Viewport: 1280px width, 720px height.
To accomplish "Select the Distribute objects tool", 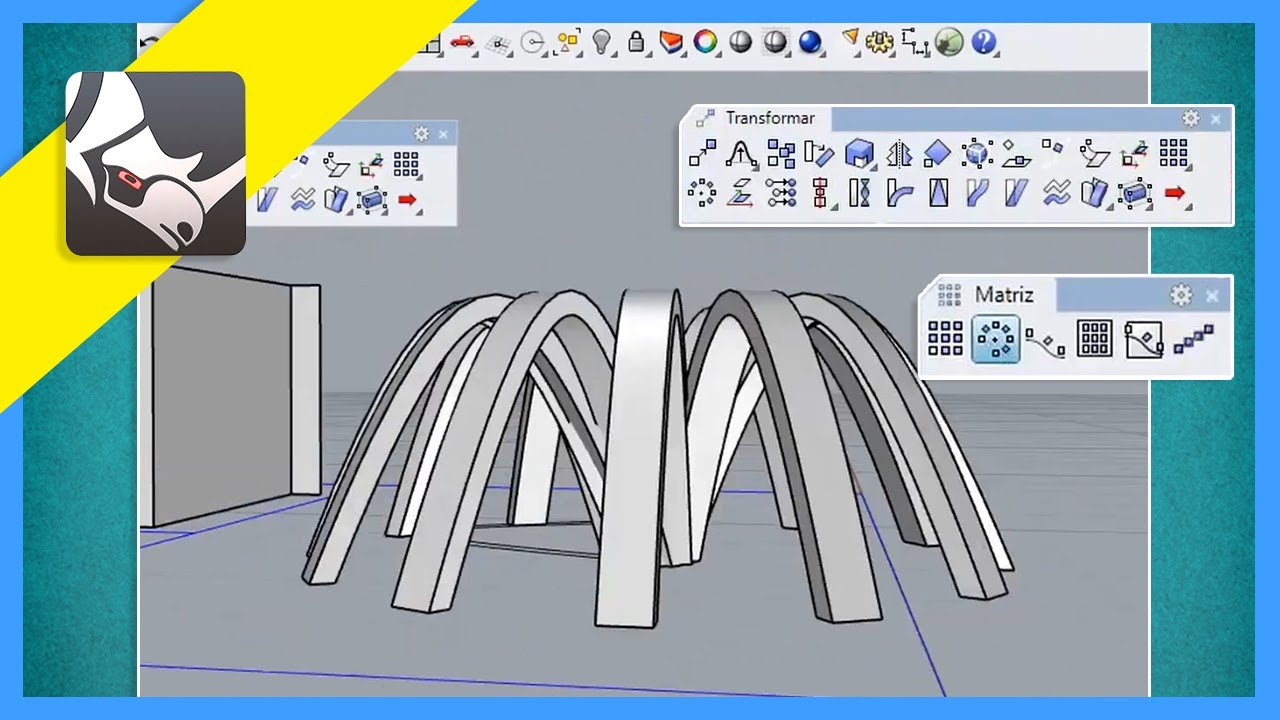I will 781,192.
